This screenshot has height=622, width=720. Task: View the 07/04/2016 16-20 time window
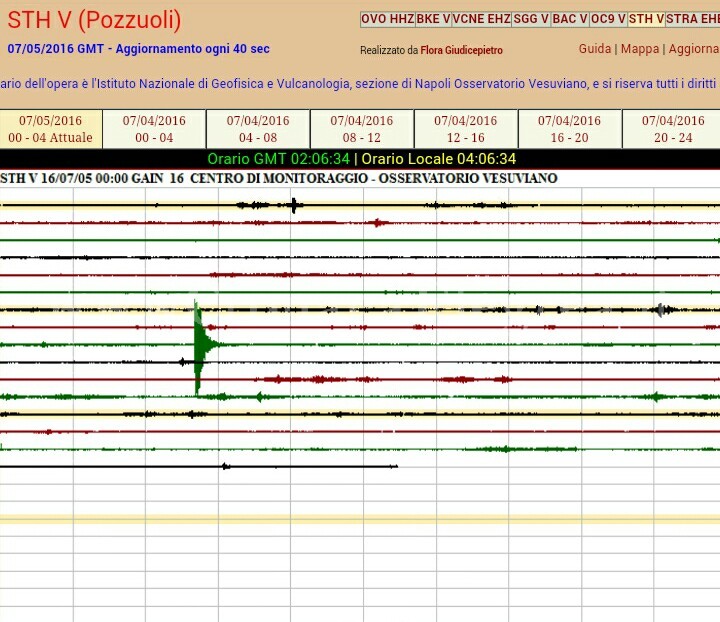click(570, 129)
